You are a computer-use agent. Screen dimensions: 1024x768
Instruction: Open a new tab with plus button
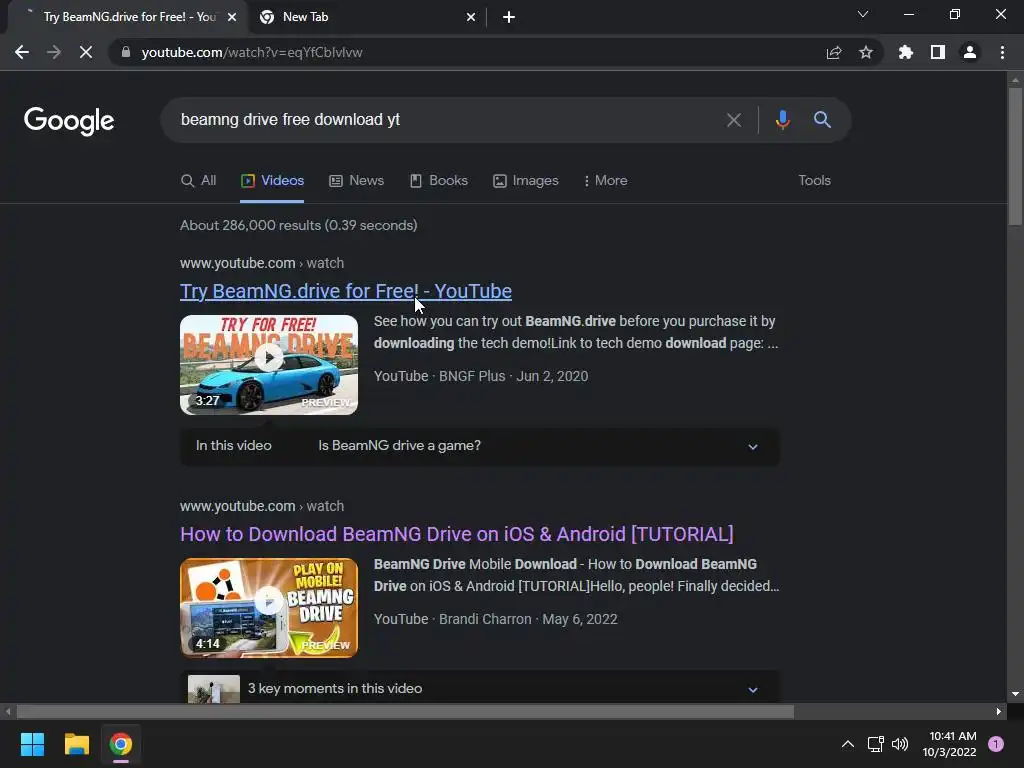point(509,17)
